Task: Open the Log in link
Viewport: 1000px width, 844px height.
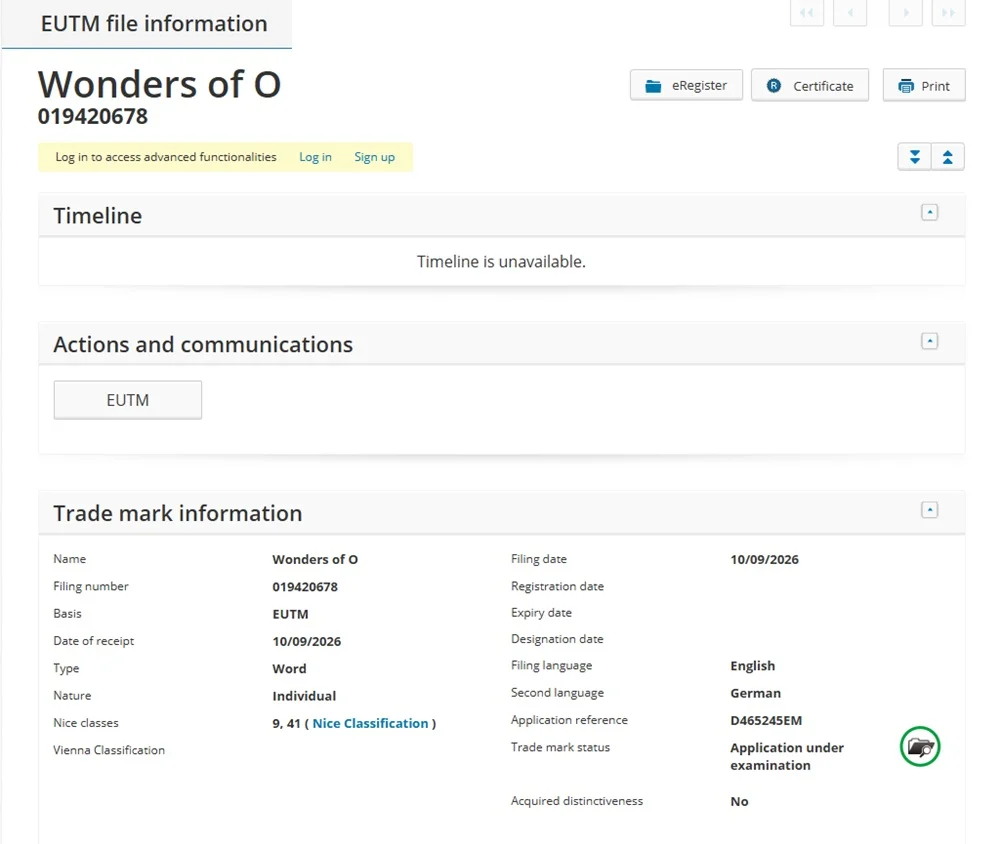Action: 316,157
